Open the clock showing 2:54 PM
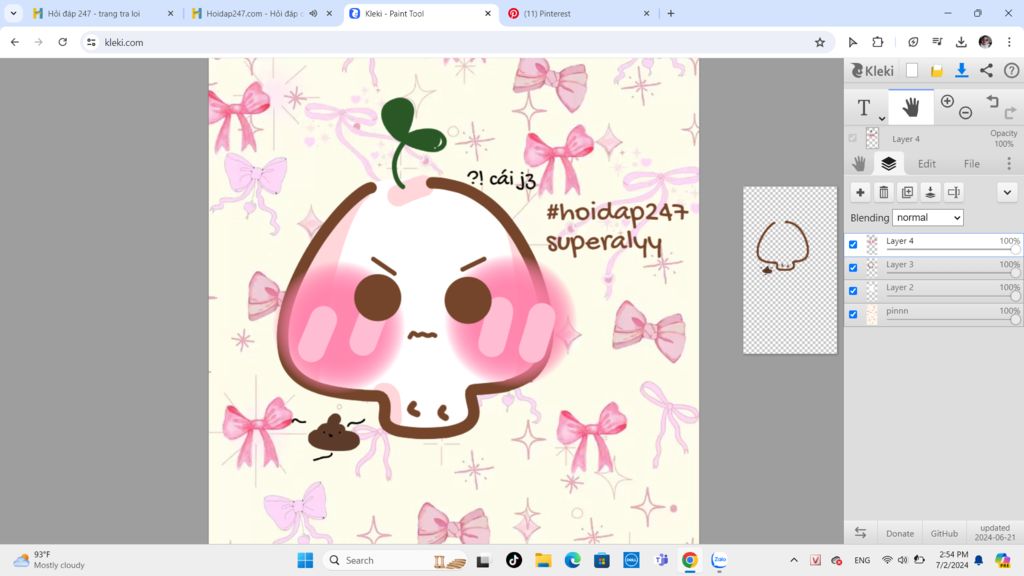 pos(953,560)
